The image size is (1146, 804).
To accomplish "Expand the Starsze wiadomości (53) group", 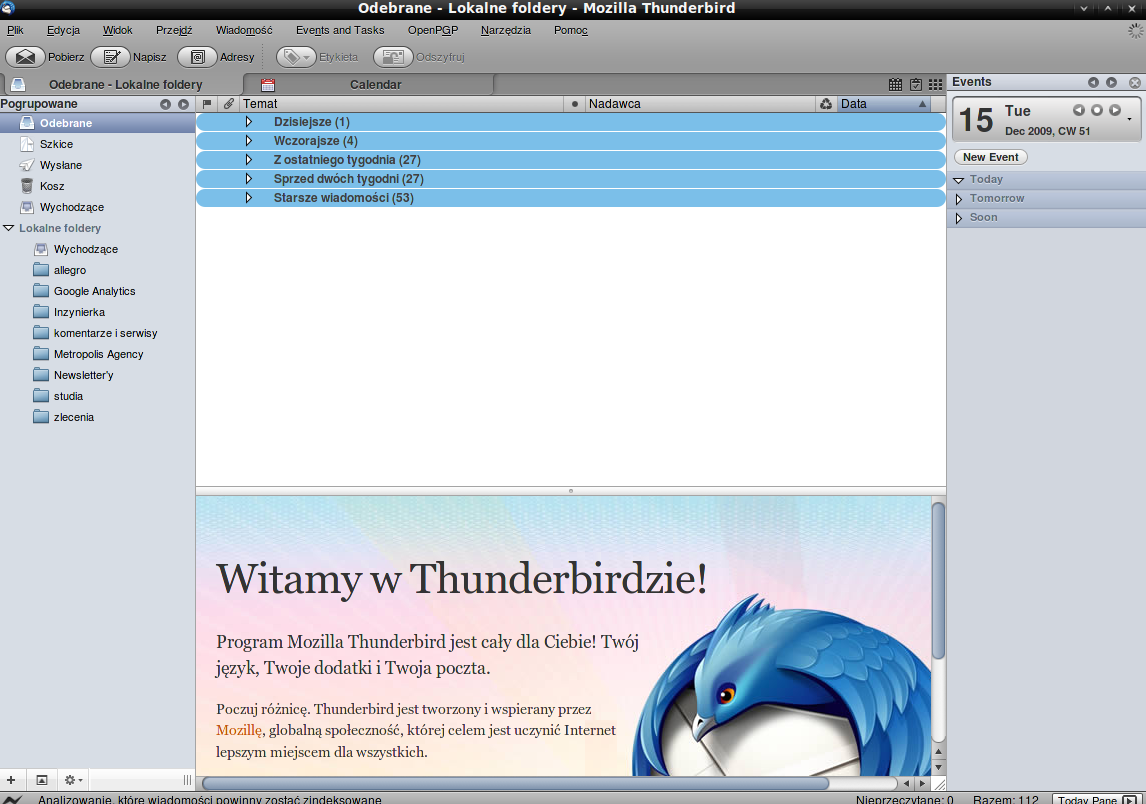I will tap(248, 198).
